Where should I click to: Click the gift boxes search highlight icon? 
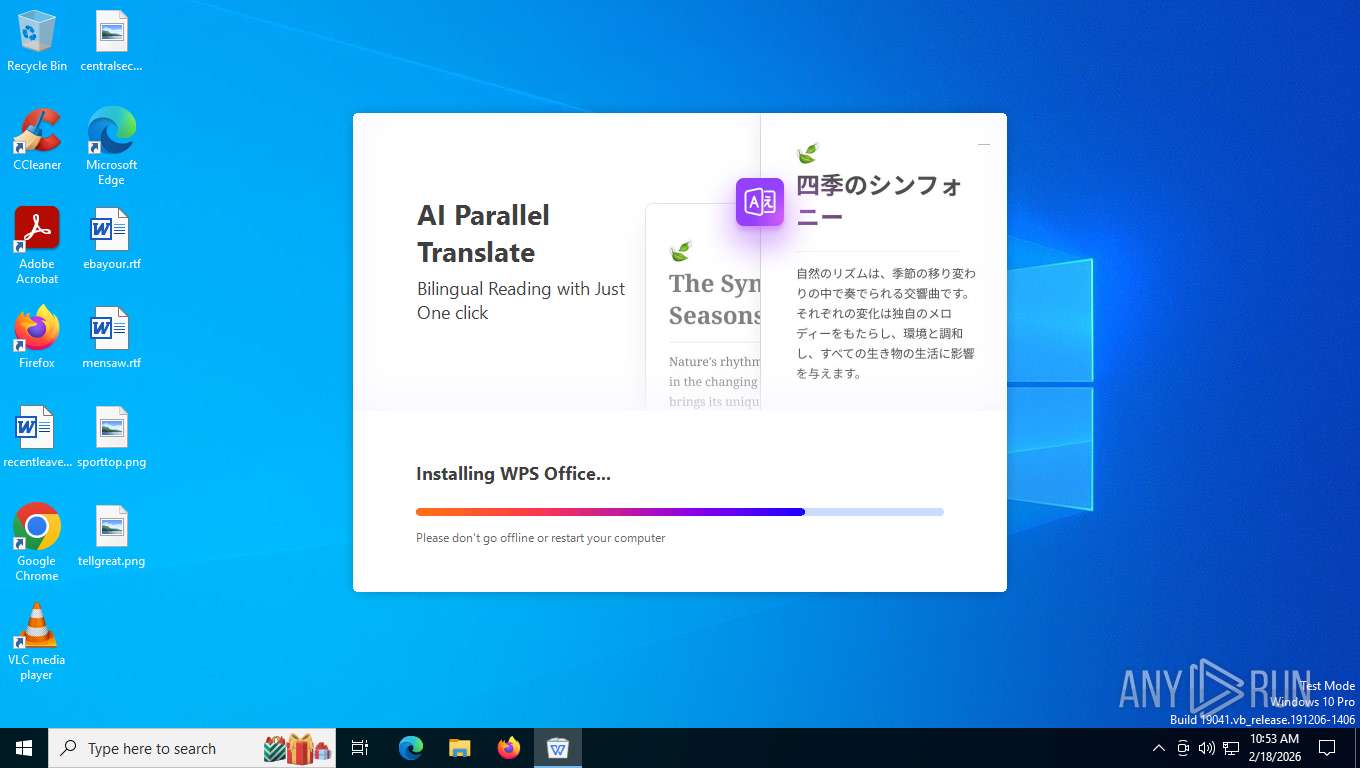point(297,748)
